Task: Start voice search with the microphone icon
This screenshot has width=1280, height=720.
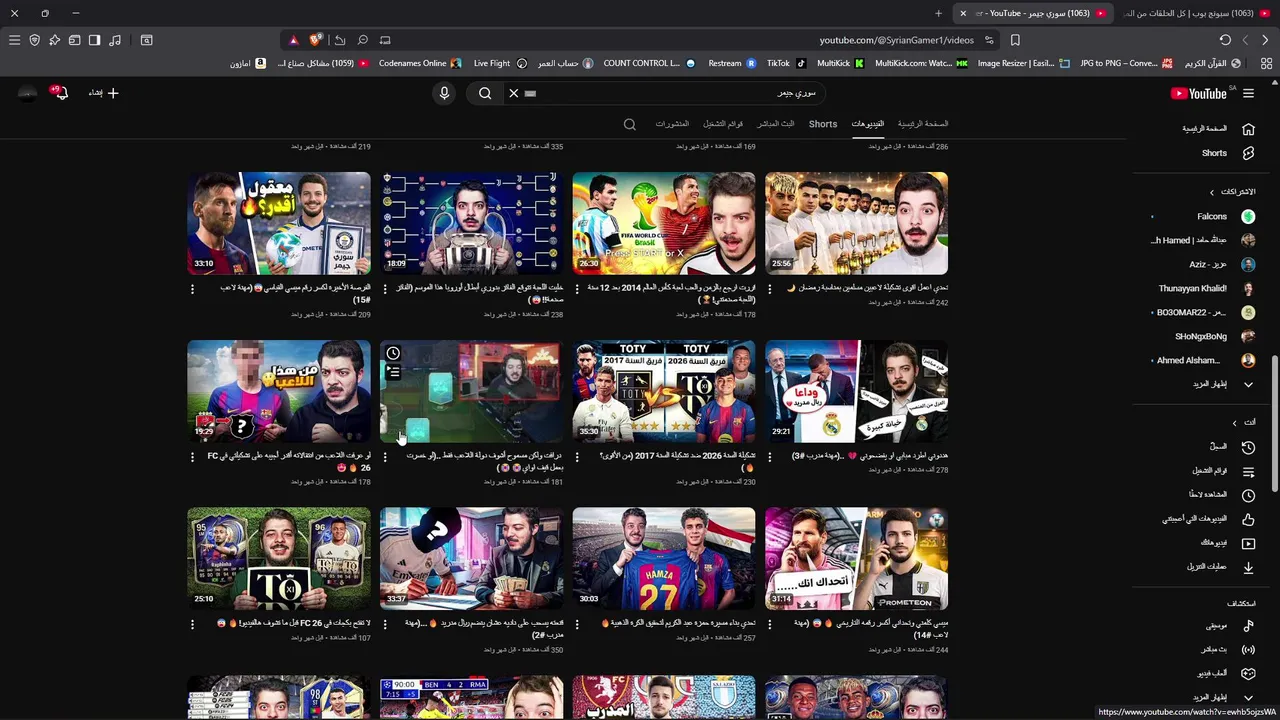Action: [x=445, y=93]
